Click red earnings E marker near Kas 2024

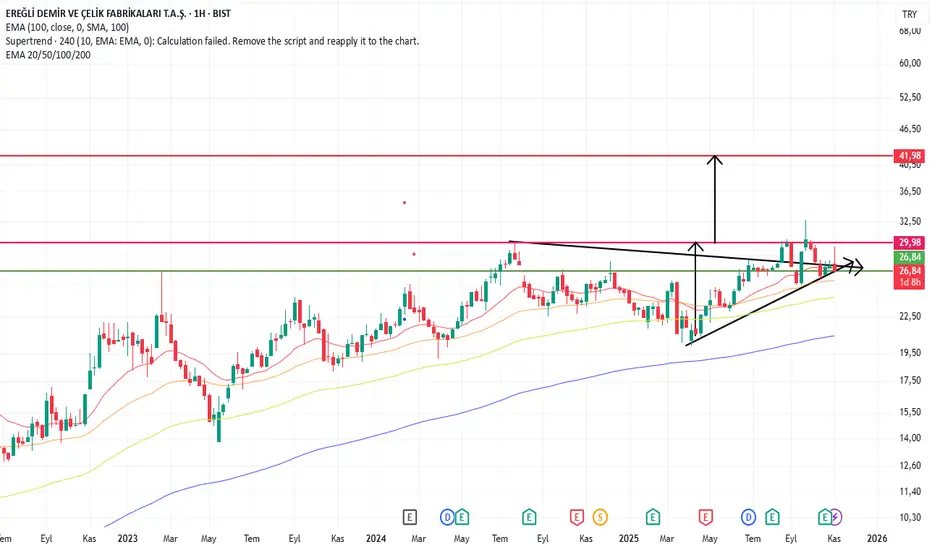[577, 517]
